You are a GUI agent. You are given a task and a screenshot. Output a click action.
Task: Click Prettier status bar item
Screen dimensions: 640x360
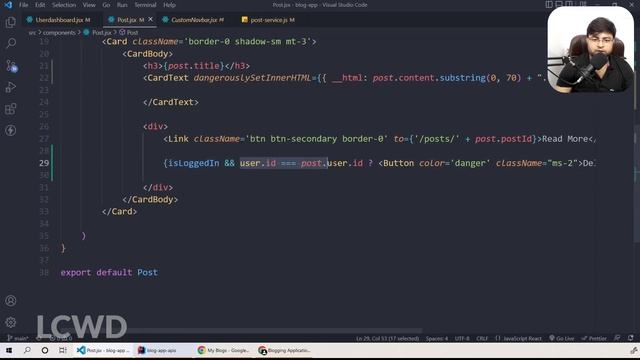click(x=594, y=338)
